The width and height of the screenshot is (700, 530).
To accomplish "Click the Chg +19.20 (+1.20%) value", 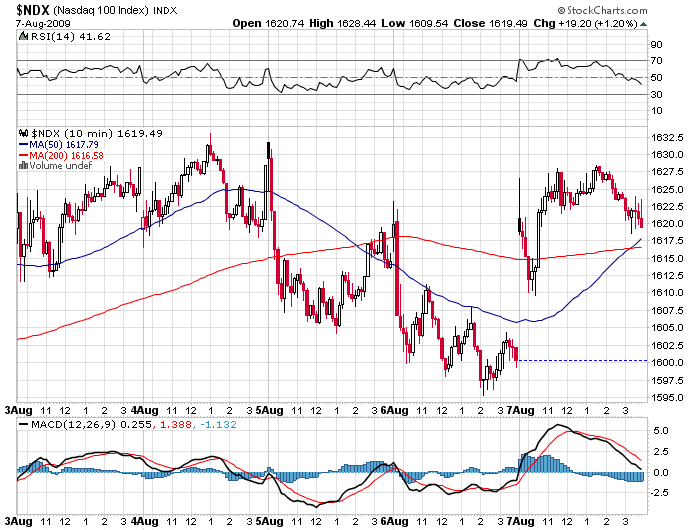I will (x=585, y=23).
